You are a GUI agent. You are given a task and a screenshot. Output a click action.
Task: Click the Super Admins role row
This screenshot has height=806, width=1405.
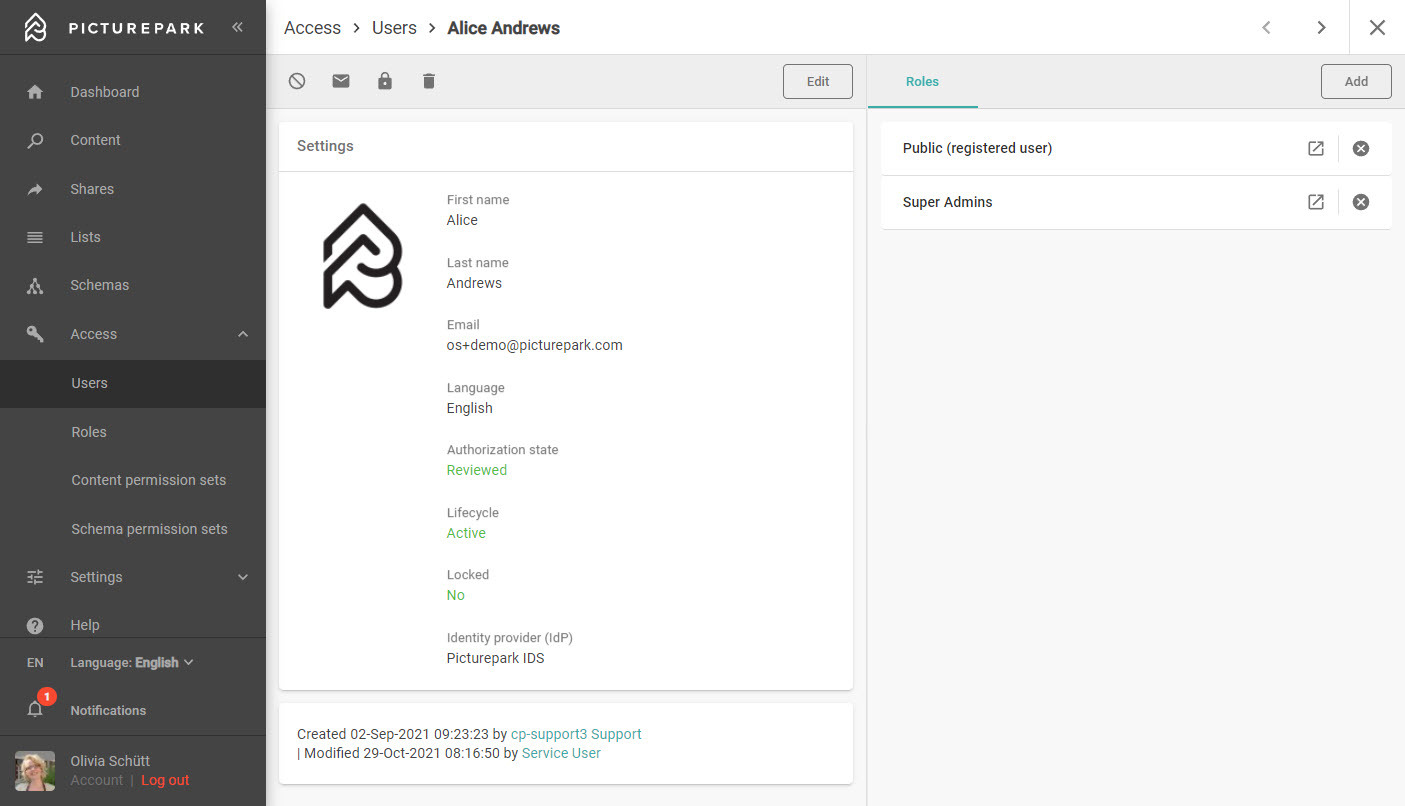pyautogui.click(x=1136, y=202)
